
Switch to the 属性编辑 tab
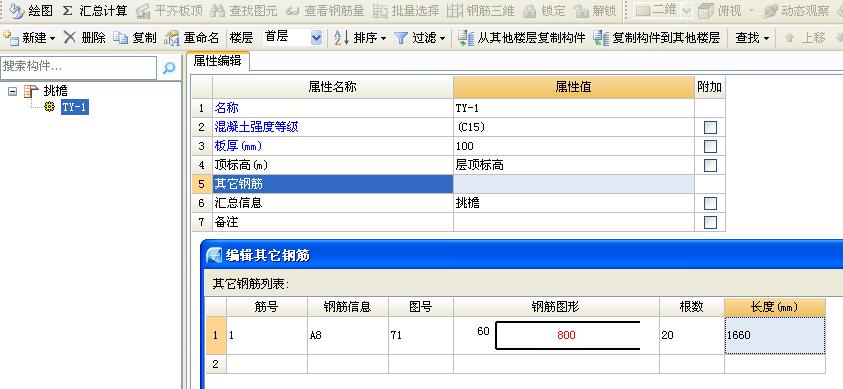[218, 61]
